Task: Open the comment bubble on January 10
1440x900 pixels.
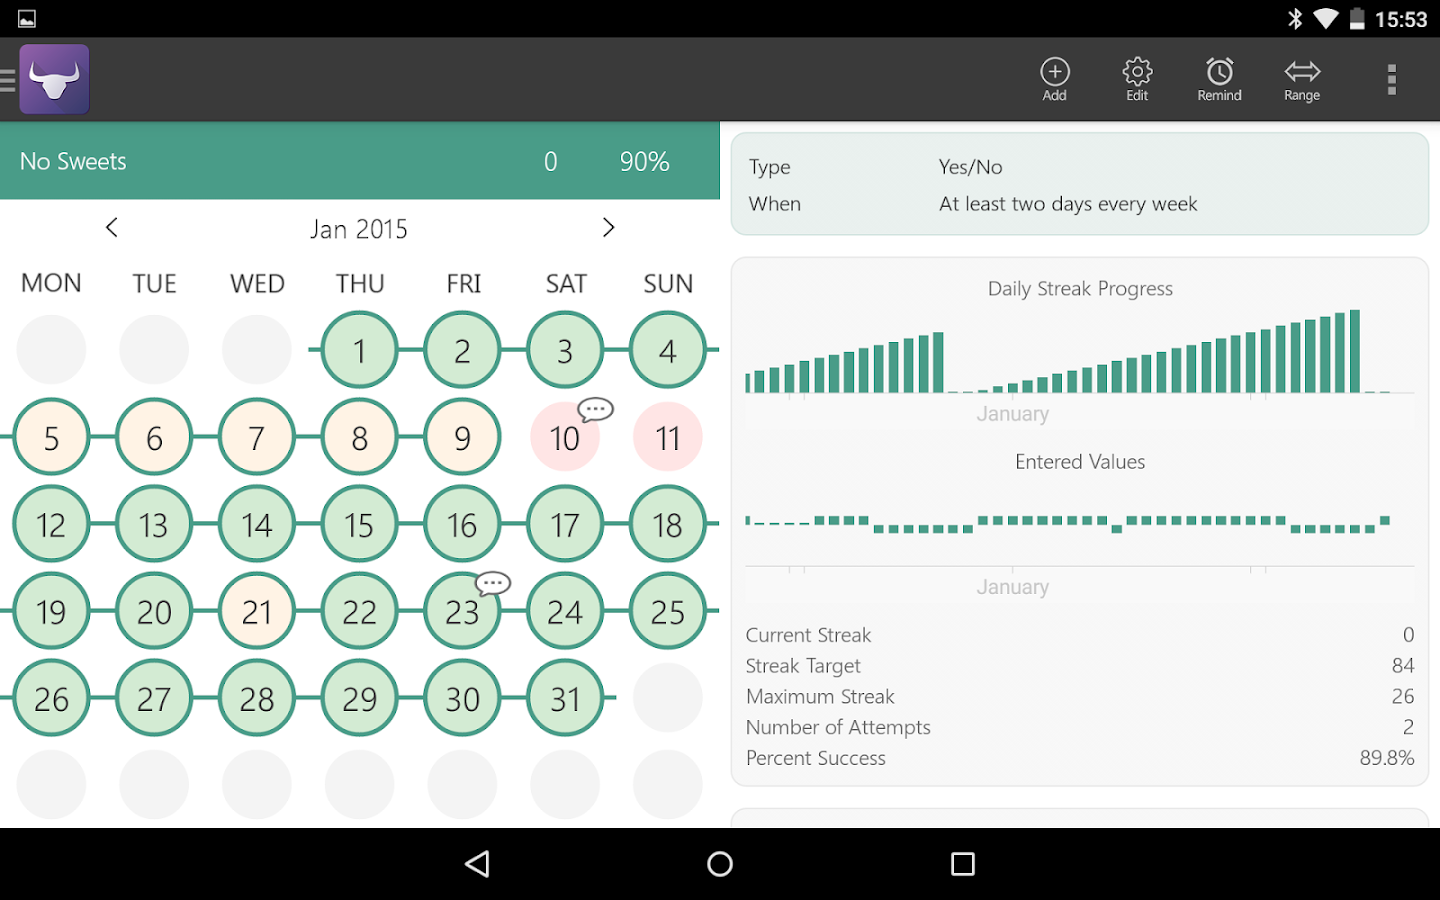Action: tap(595, 408)
